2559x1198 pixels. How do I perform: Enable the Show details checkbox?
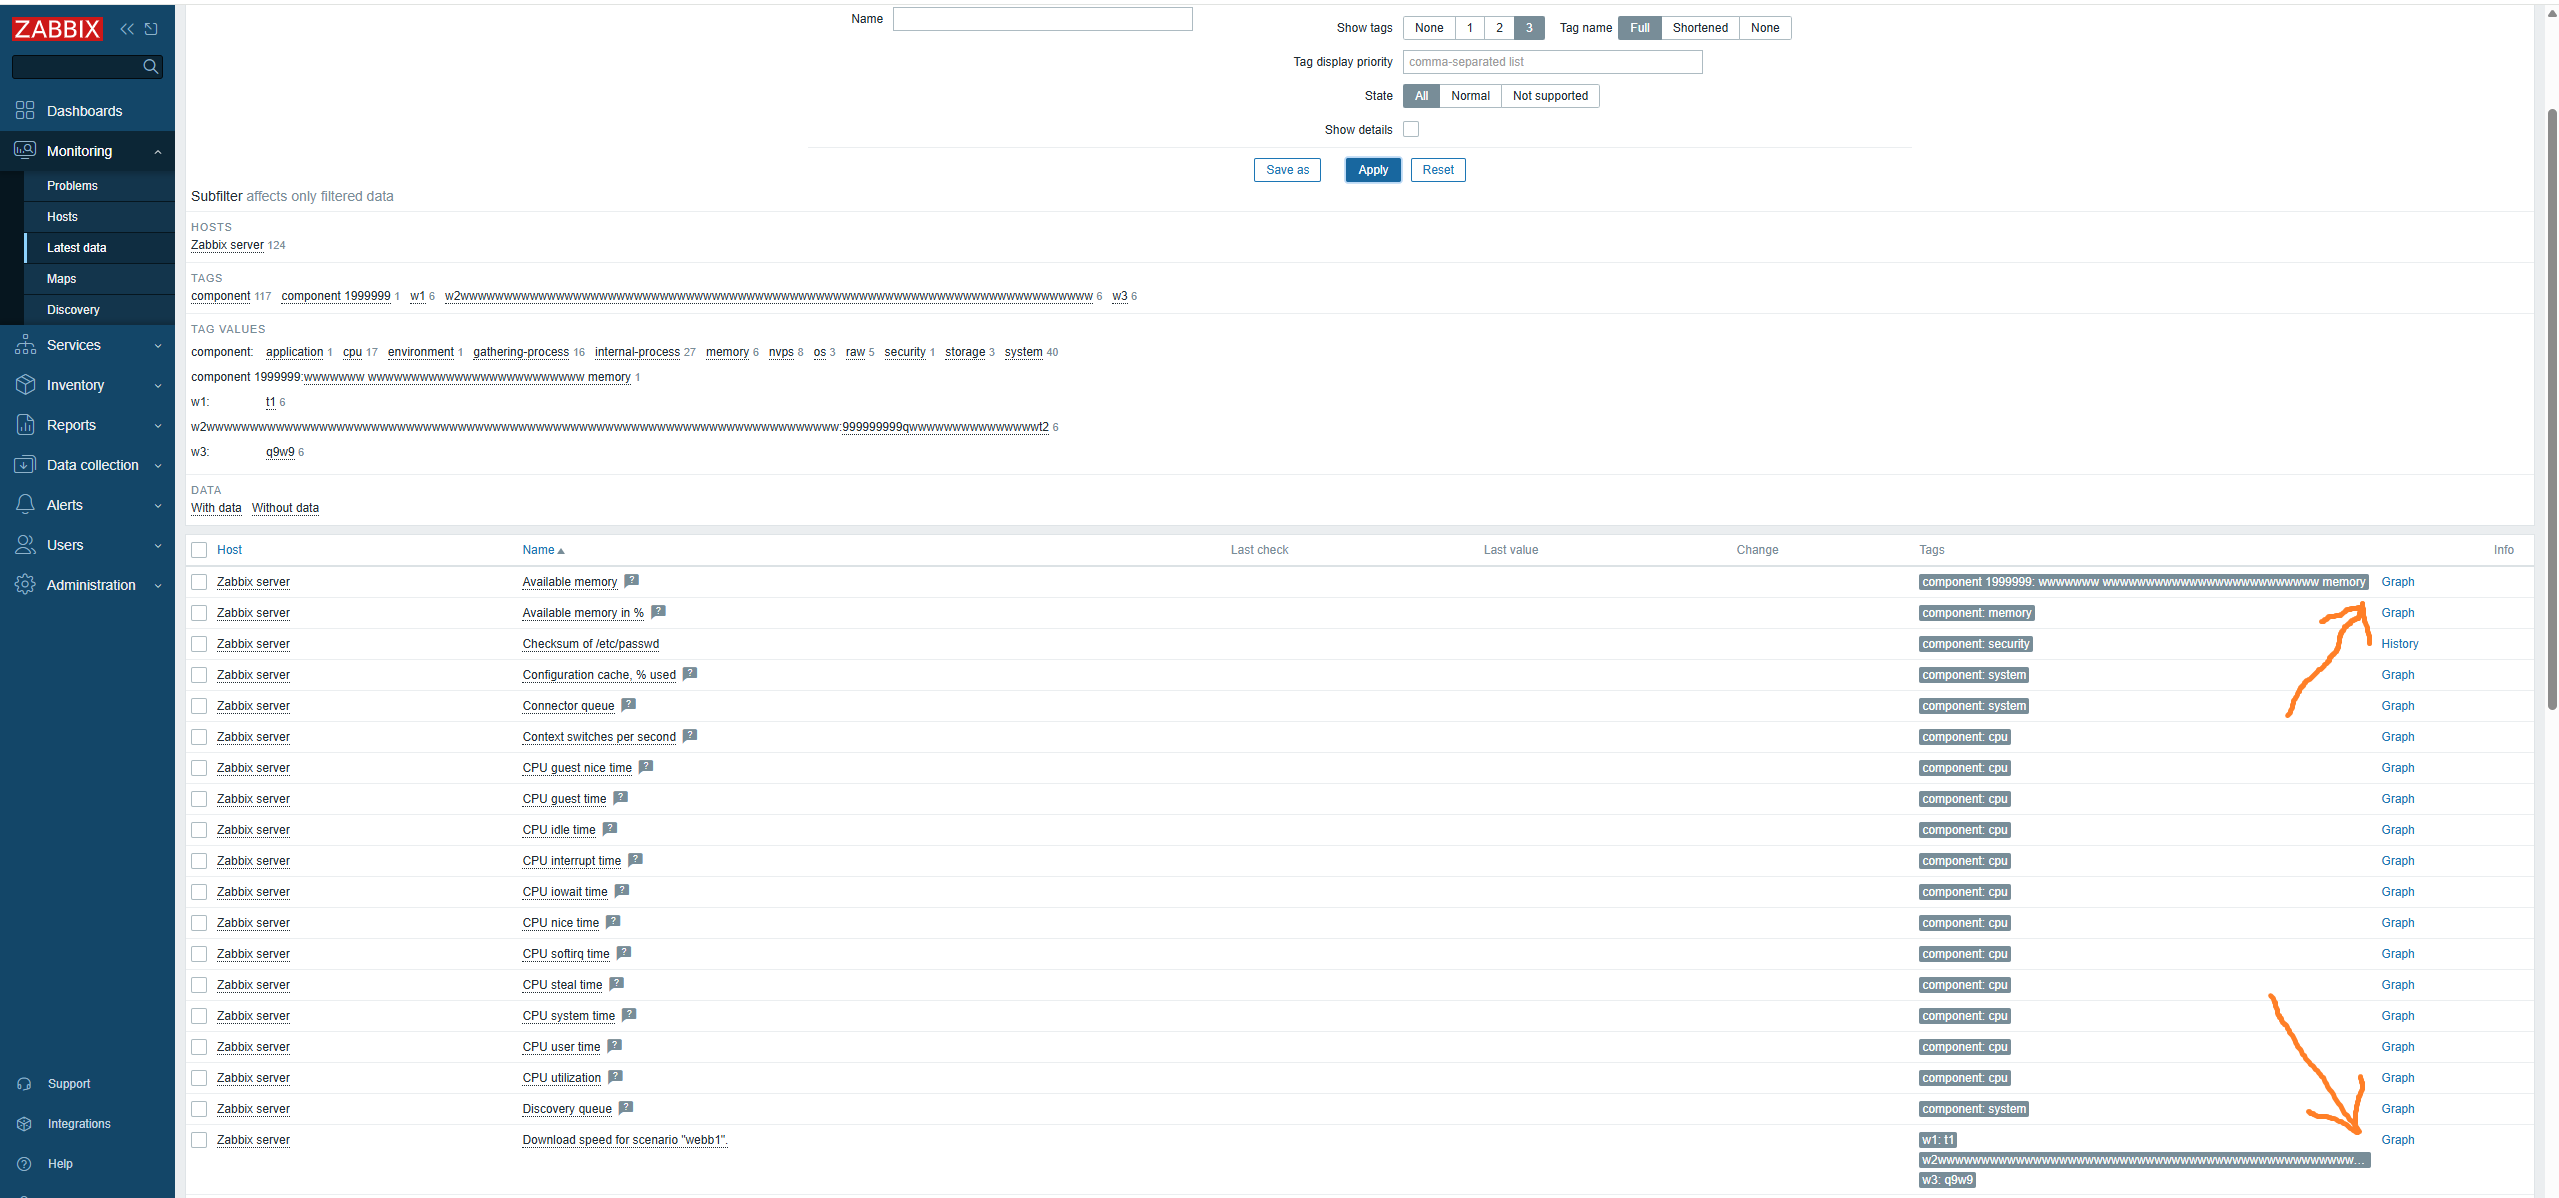click(1411, 130)
